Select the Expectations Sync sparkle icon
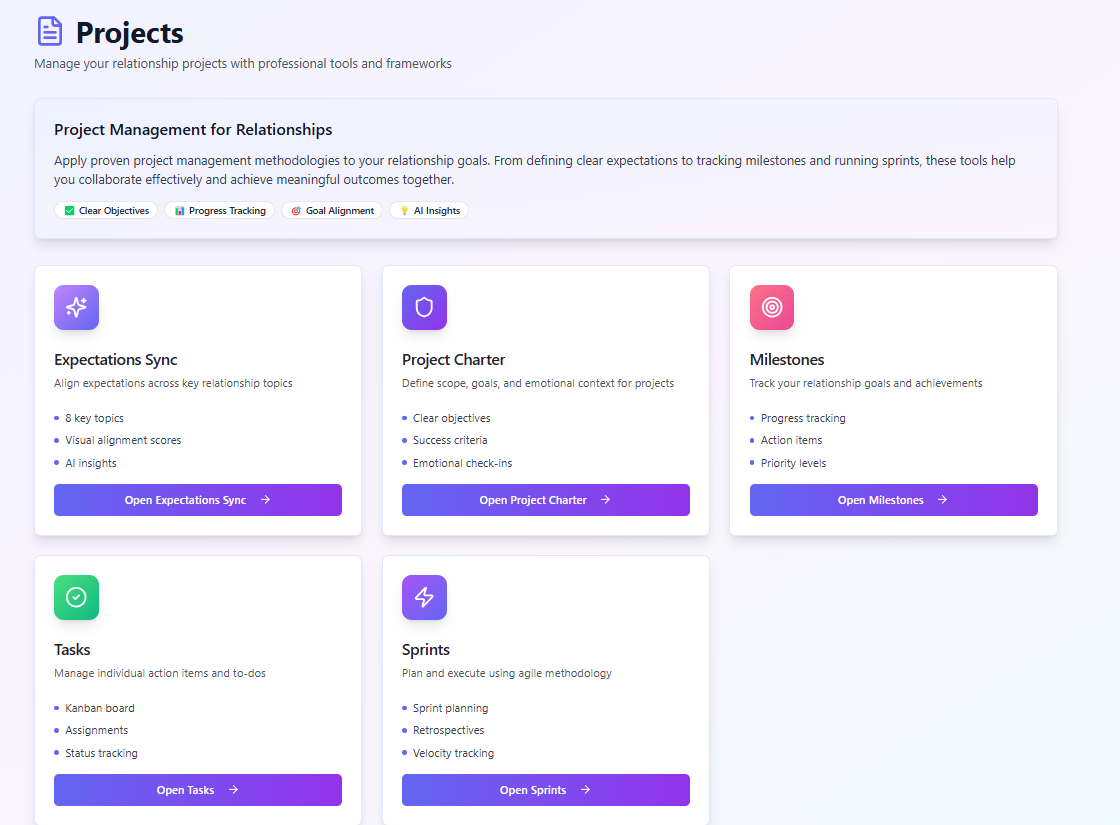 [x=76, y=307]
